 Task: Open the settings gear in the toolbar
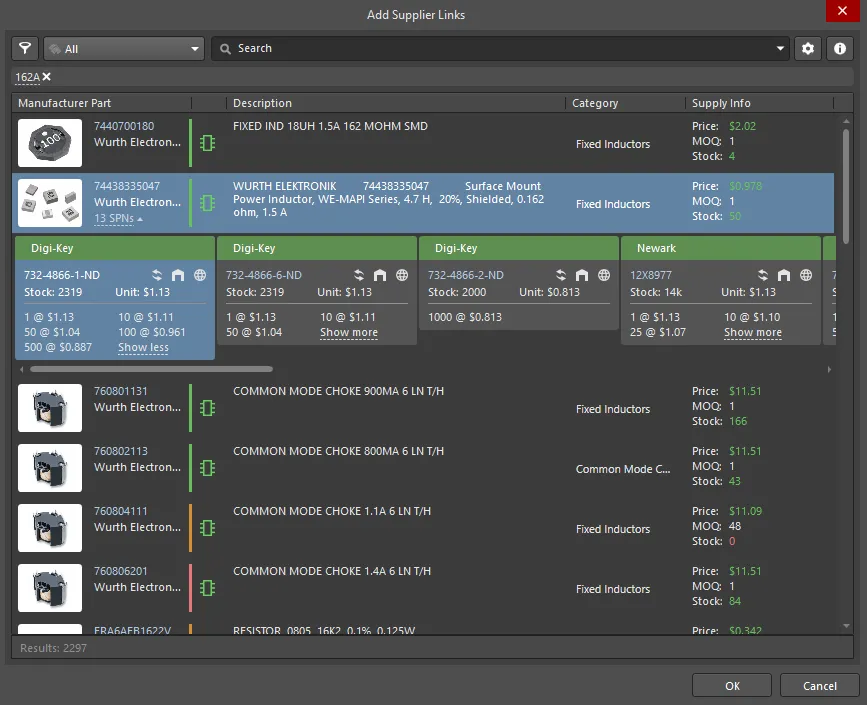point(807,48)
